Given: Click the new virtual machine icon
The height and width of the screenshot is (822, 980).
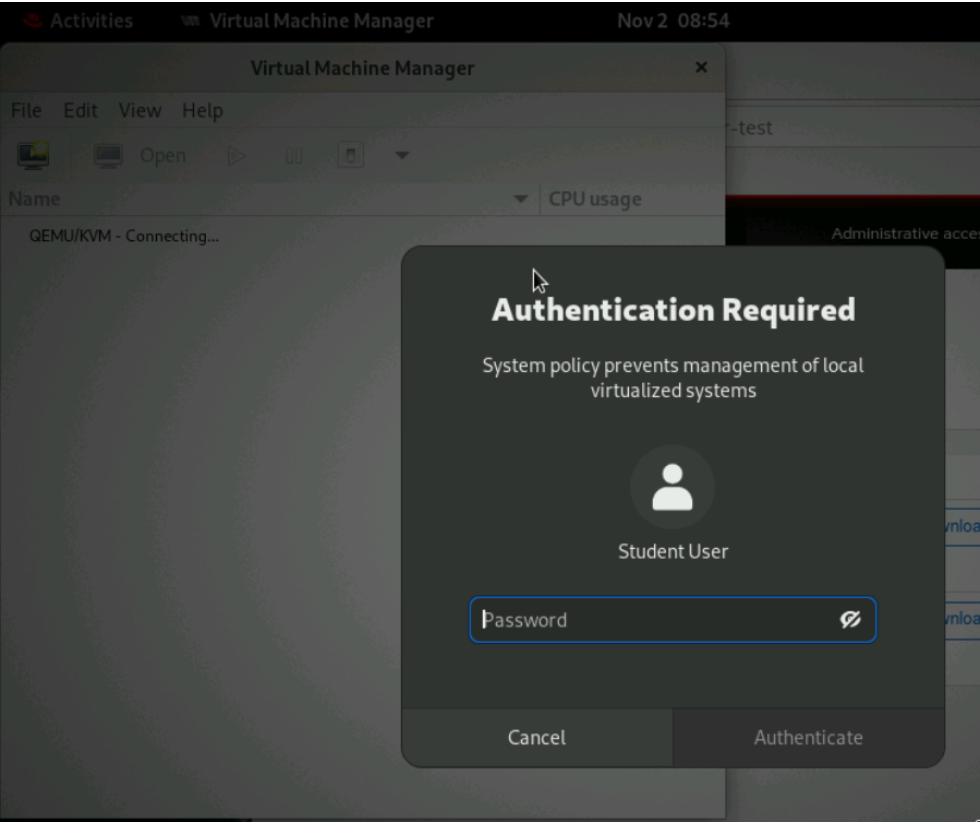Looking at the screenshot, I should [33, 155].
